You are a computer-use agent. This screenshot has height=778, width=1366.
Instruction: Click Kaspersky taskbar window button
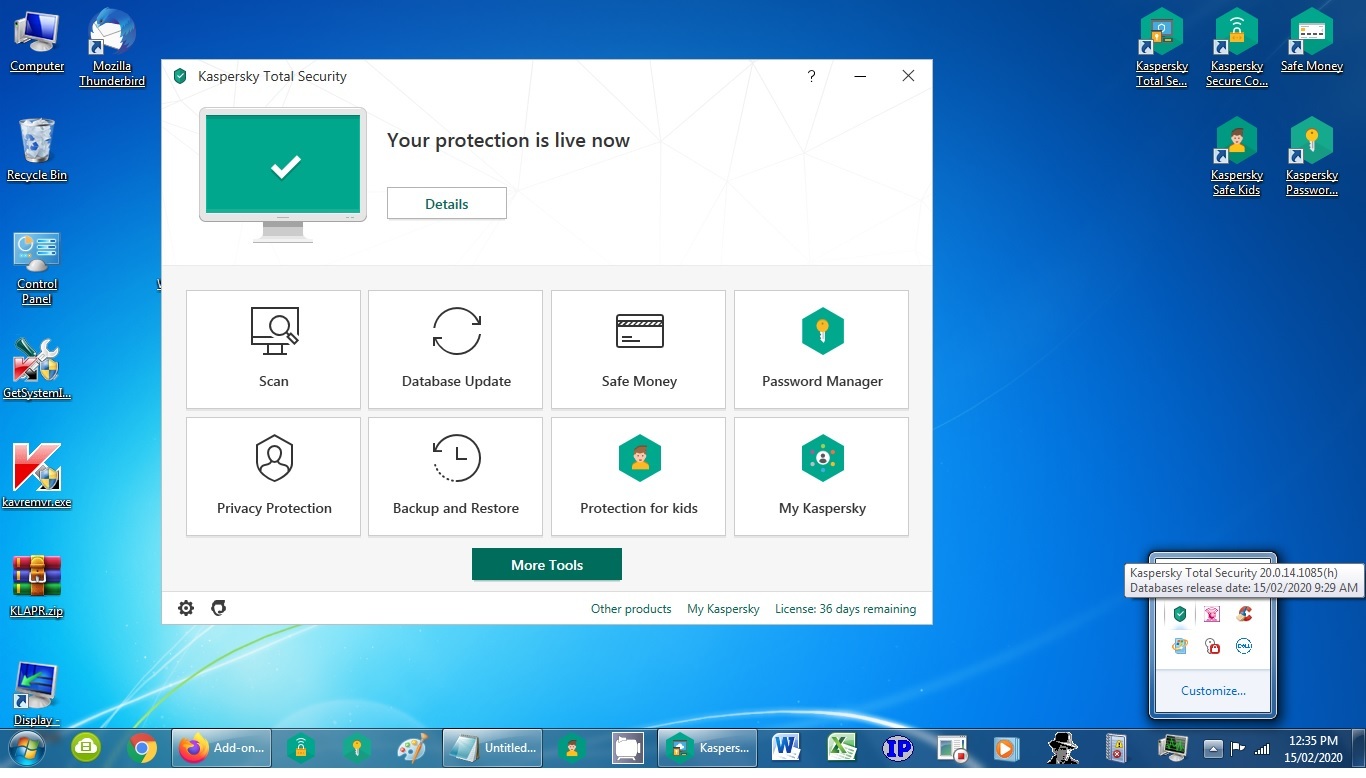[x=708, y=748]
